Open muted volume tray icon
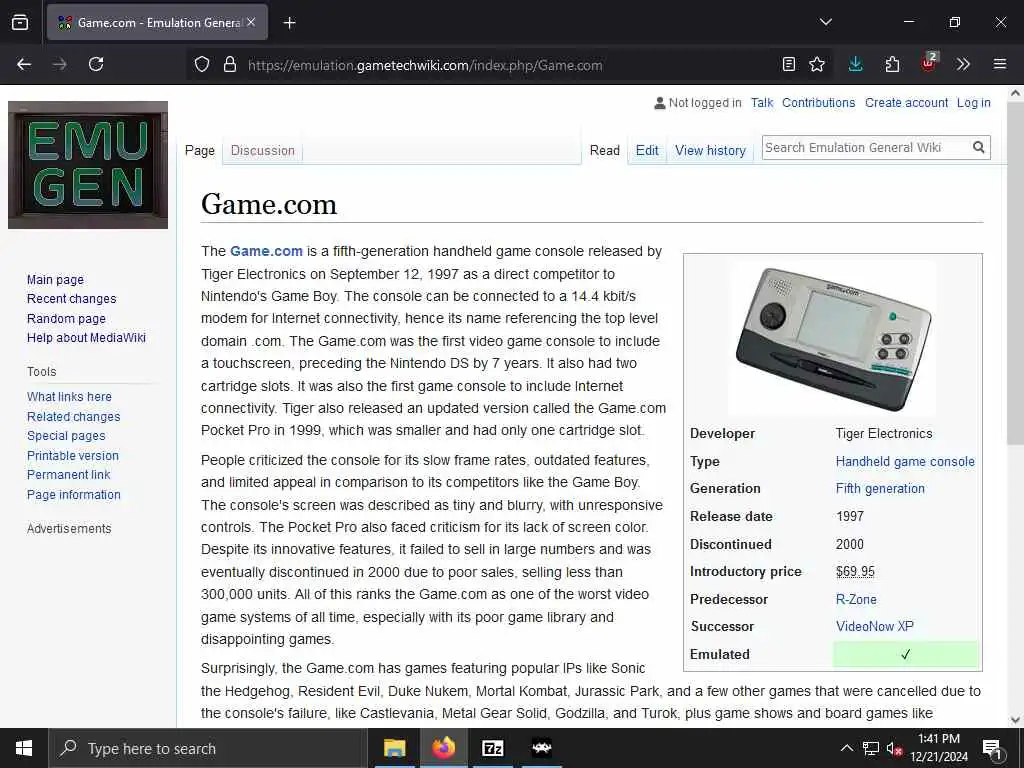Viewport: 1024px width, 768px height. [895, 748]
